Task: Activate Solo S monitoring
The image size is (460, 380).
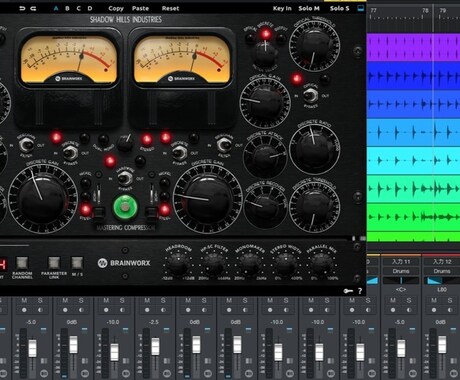Action: (x=340, y=8)
